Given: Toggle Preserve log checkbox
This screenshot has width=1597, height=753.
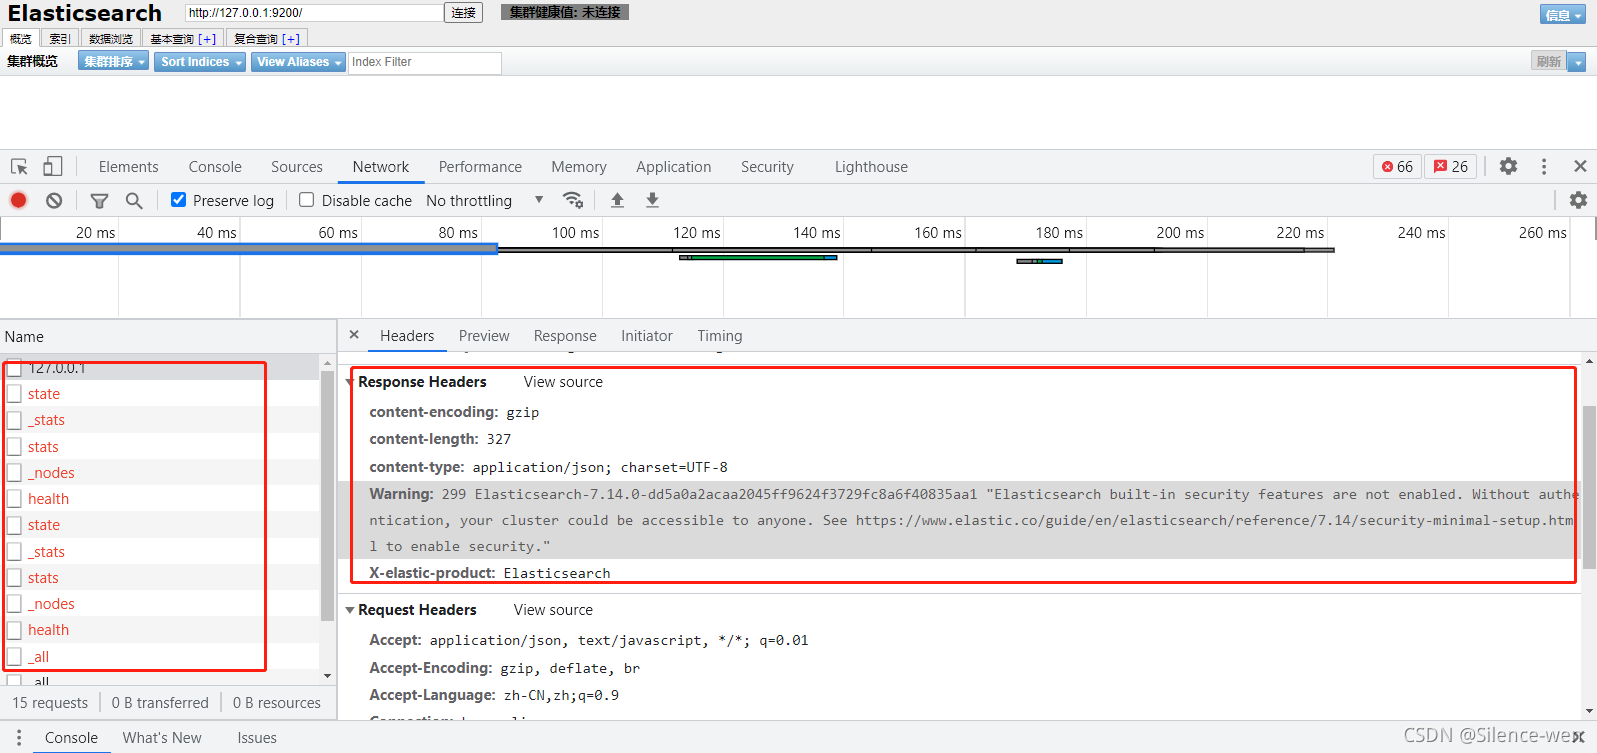Looking at the screenshot, I should (x=178, y=200).
